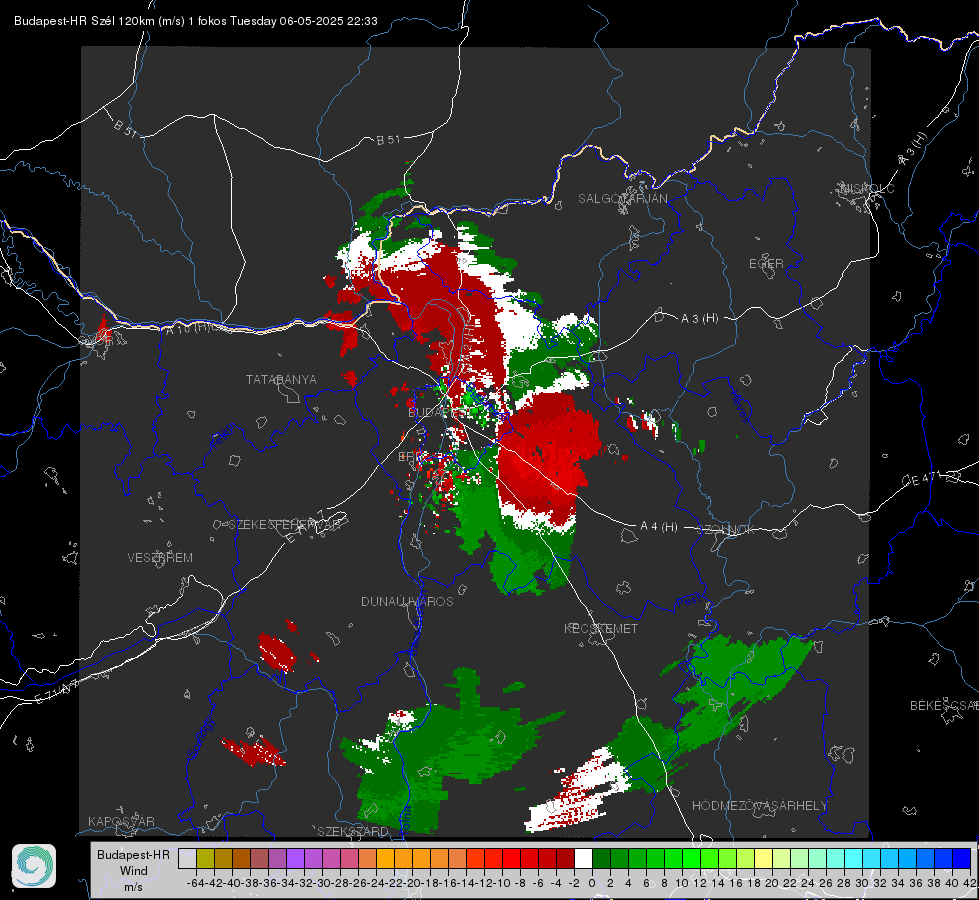This screenshot has height=900, width=979.
Task: Click the 'A 4 (H)' road label
Action: [659, 527]
